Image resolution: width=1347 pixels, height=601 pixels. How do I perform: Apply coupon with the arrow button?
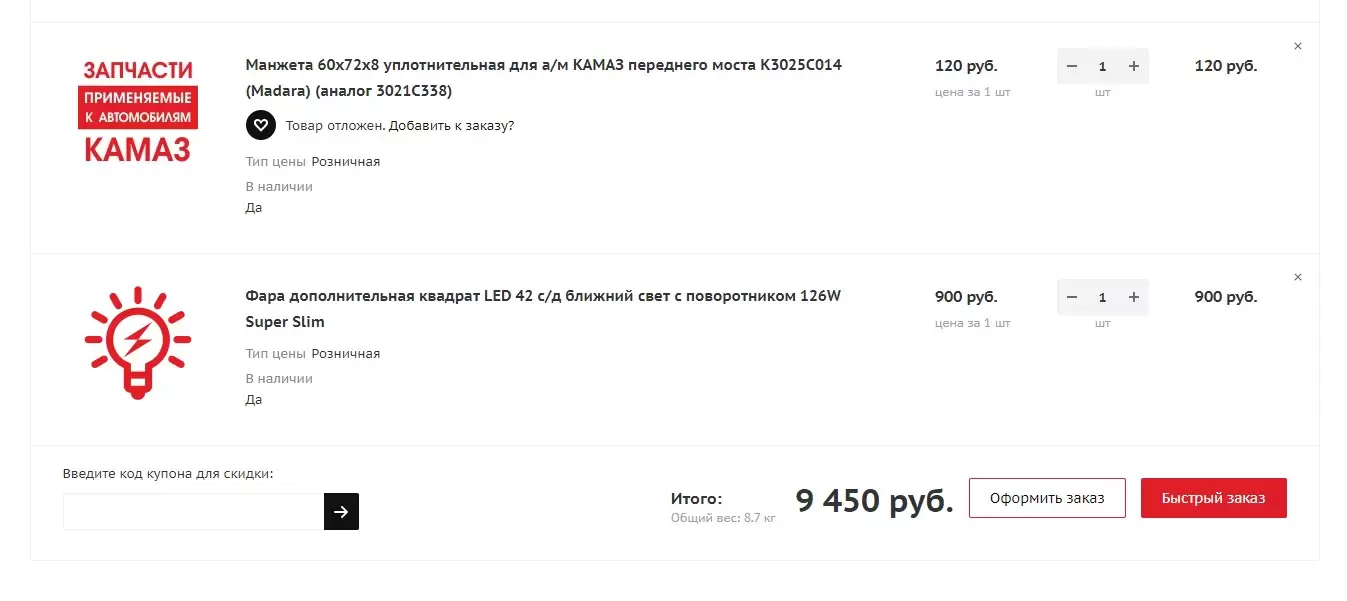click(x=341, y=511)
